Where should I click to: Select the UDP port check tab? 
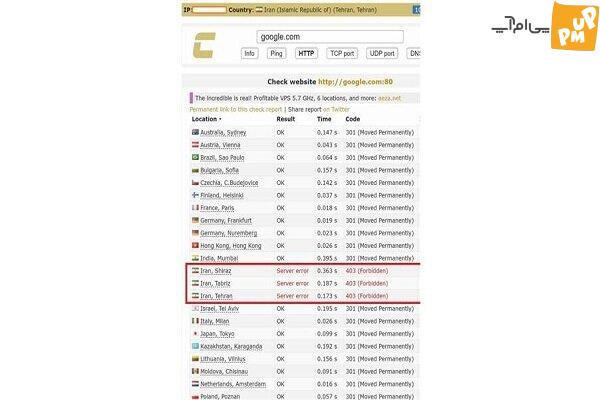(382, 54)
